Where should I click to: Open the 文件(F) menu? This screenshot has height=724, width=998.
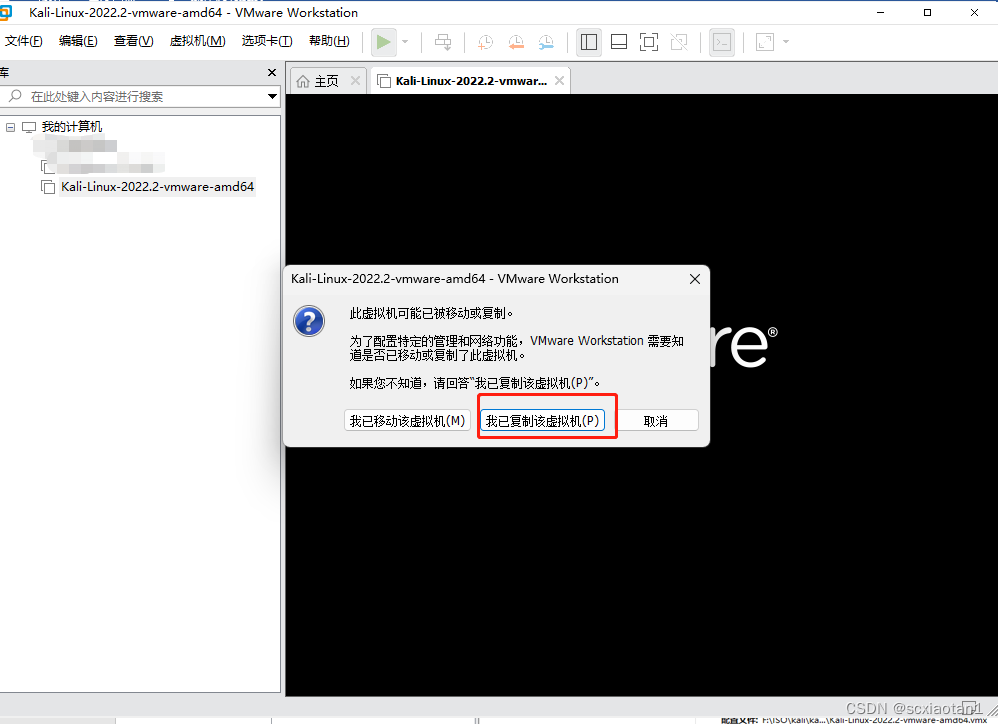(24, 41)
